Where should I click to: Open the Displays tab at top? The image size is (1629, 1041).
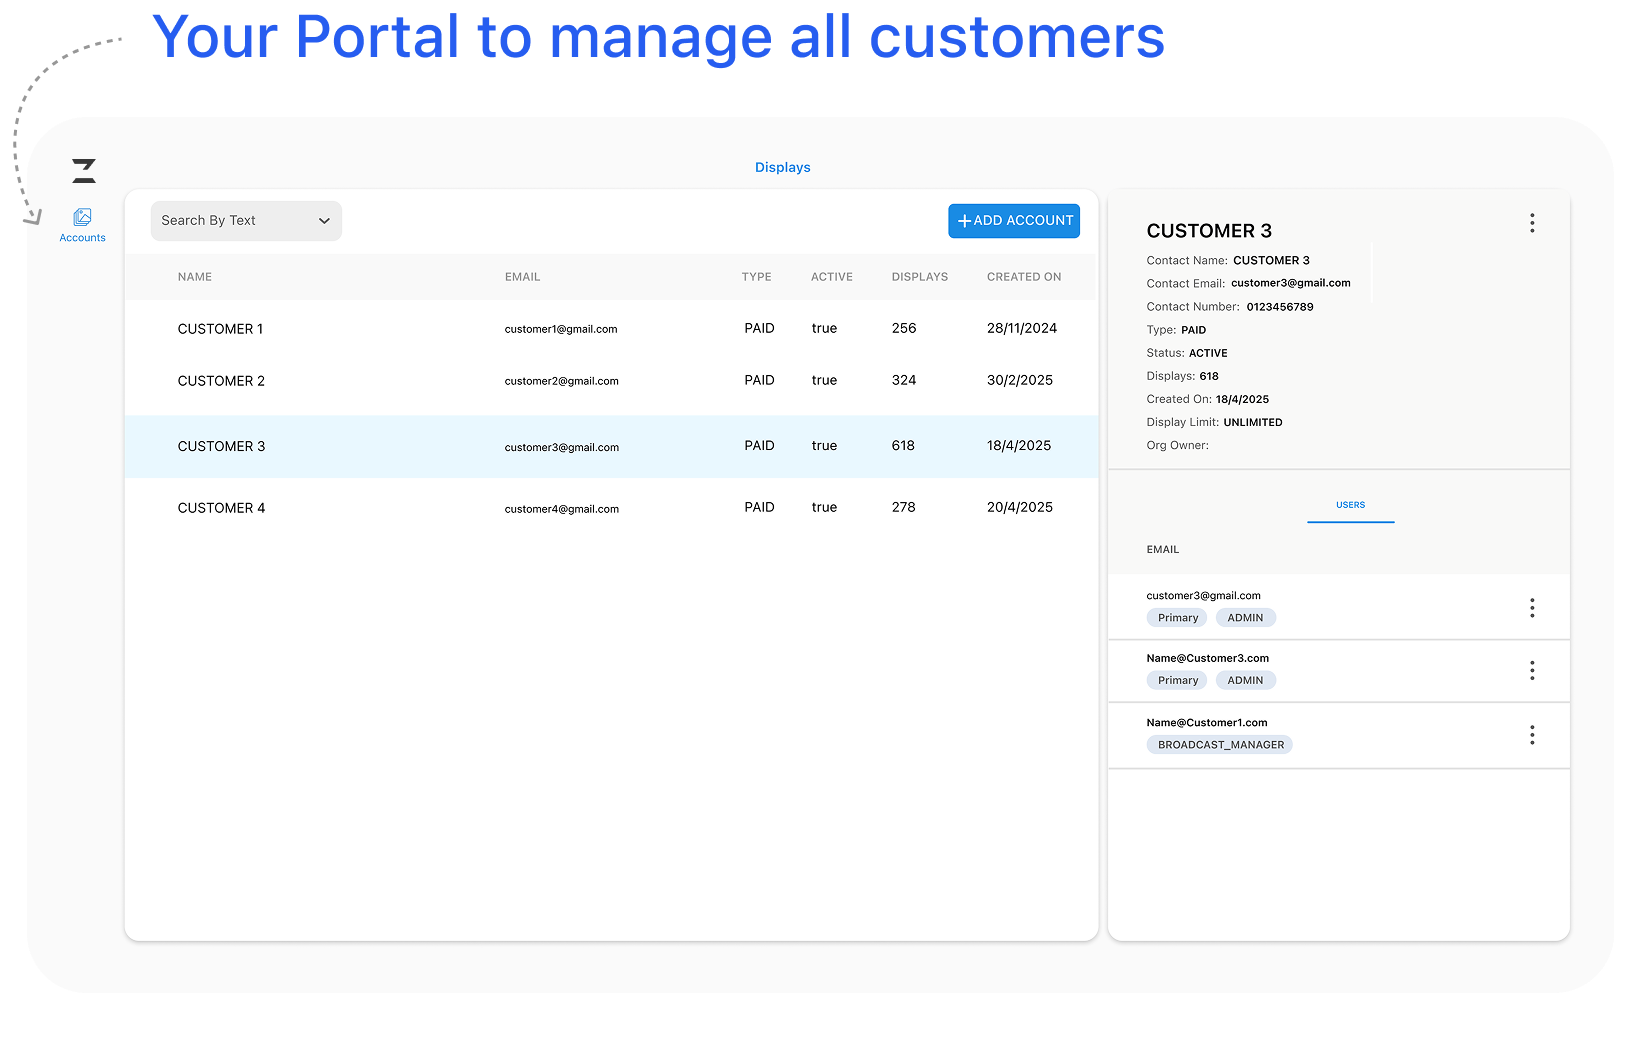tap(782, 168)
